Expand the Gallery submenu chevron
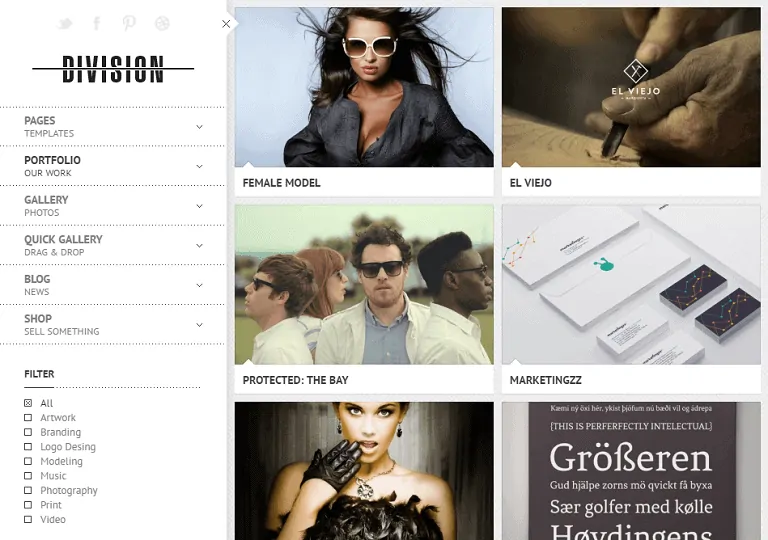The image size is (768, 540). 199,206
